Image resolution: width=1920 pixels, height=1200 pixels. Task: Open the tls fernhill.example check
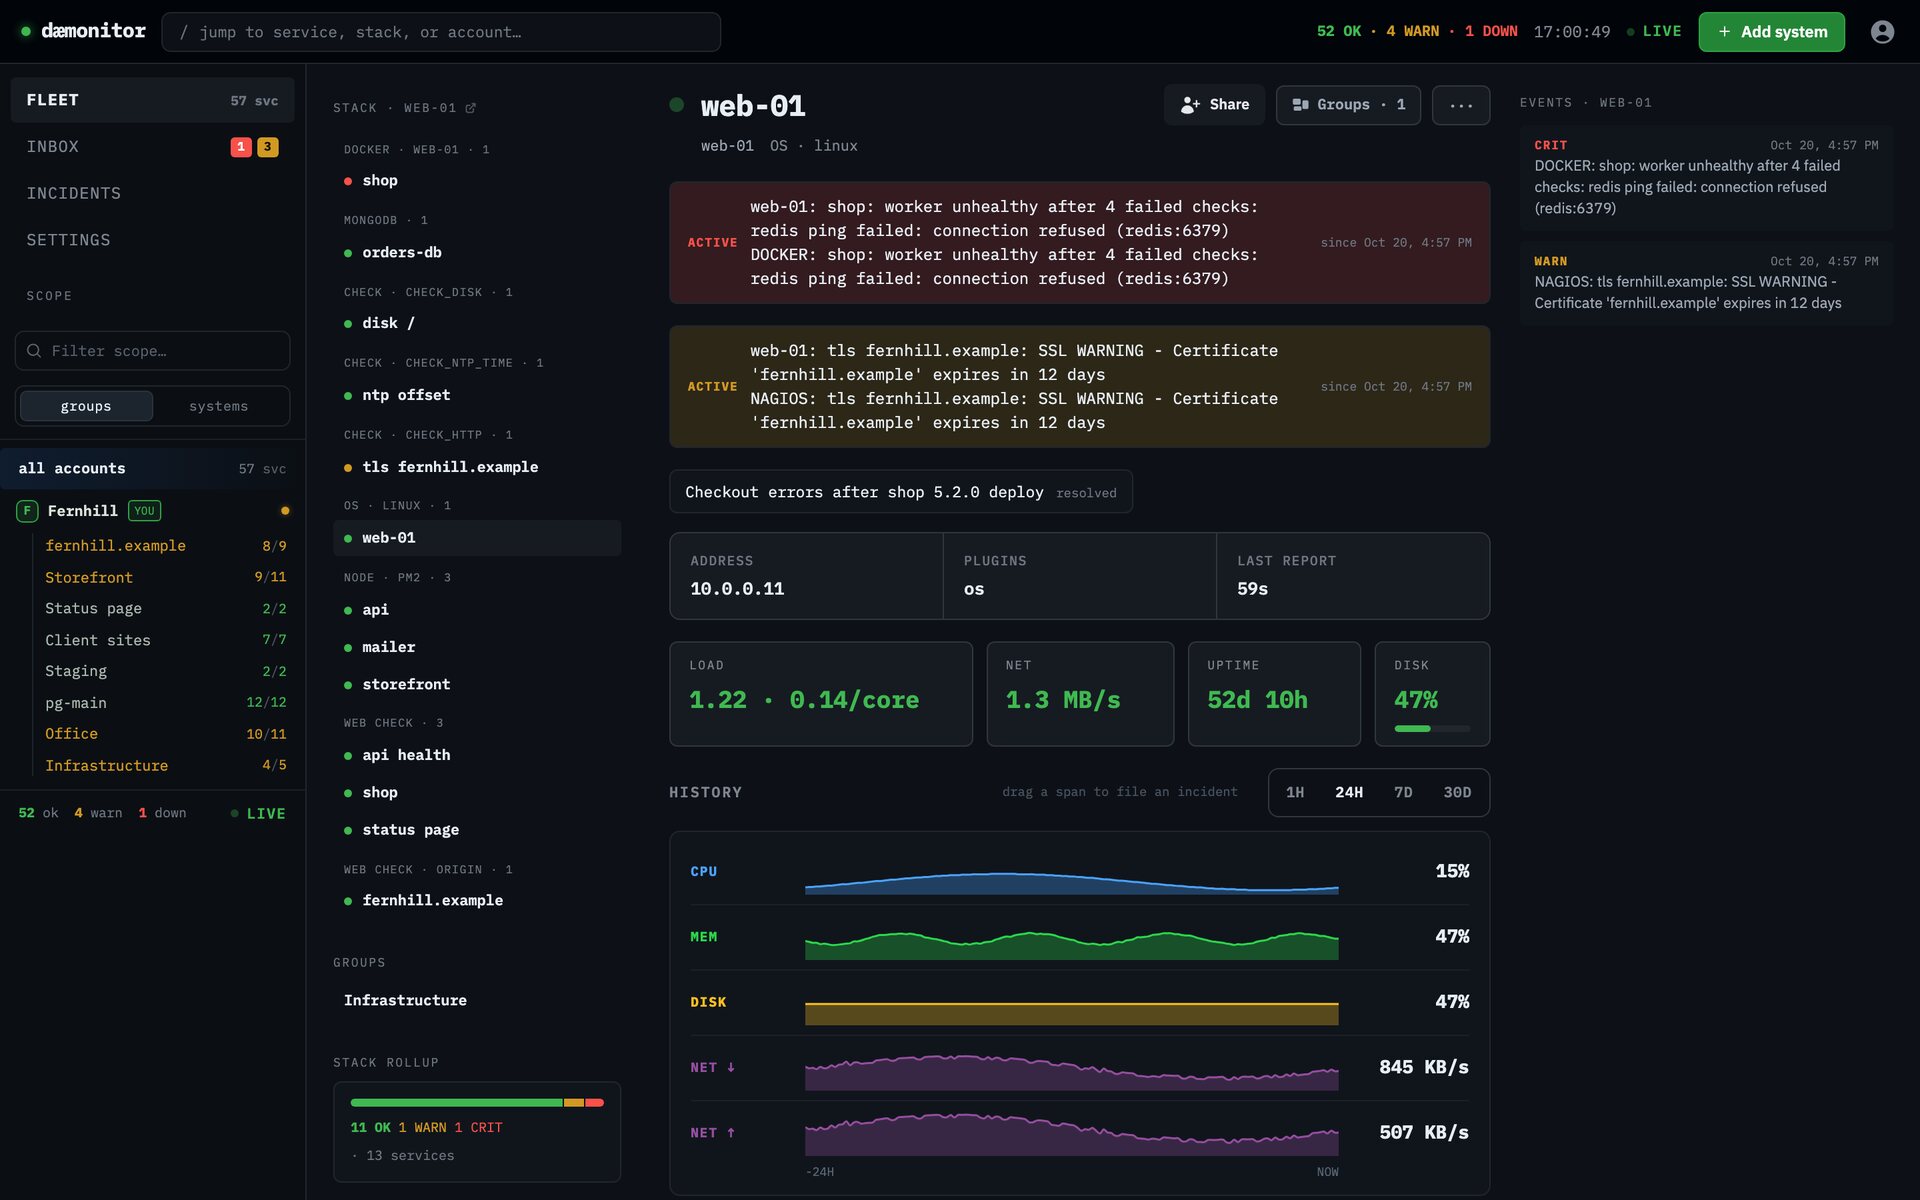477,467
